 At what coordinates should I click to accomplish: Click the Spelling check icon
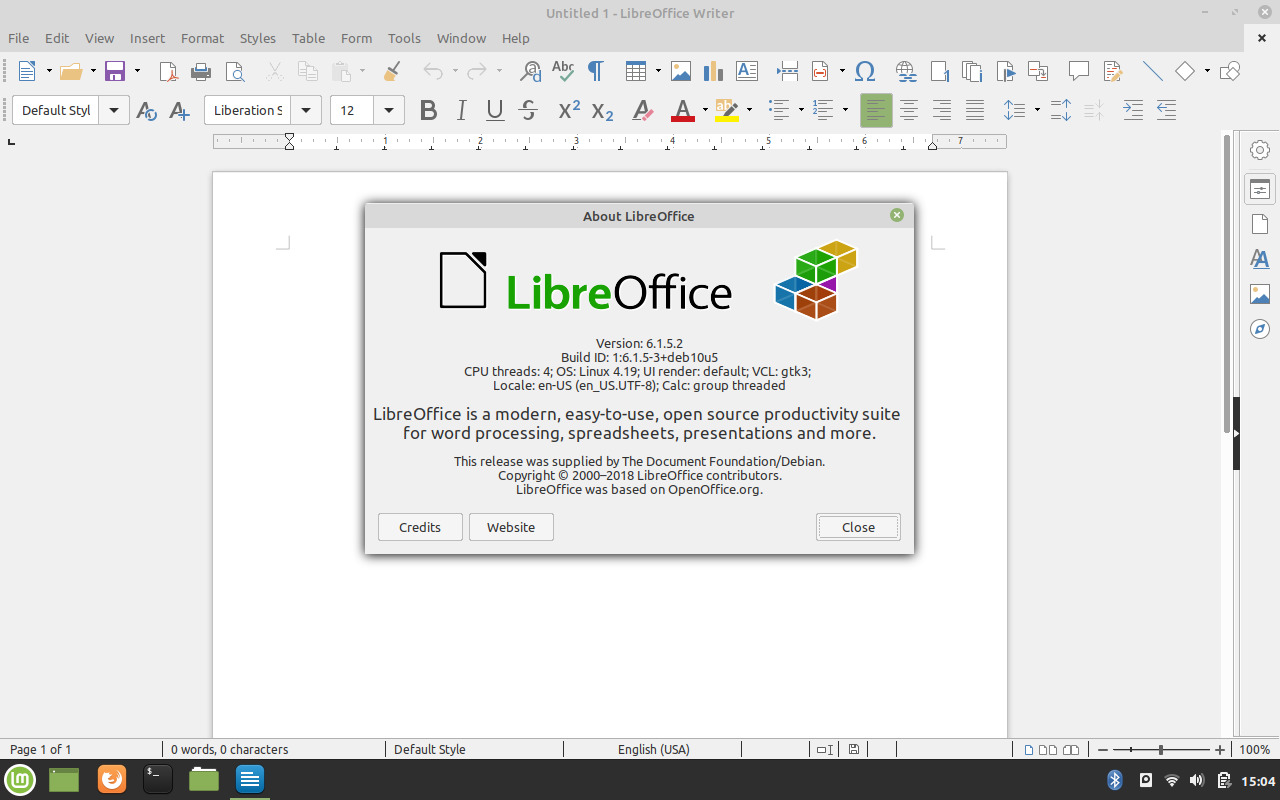click(563, 71)
